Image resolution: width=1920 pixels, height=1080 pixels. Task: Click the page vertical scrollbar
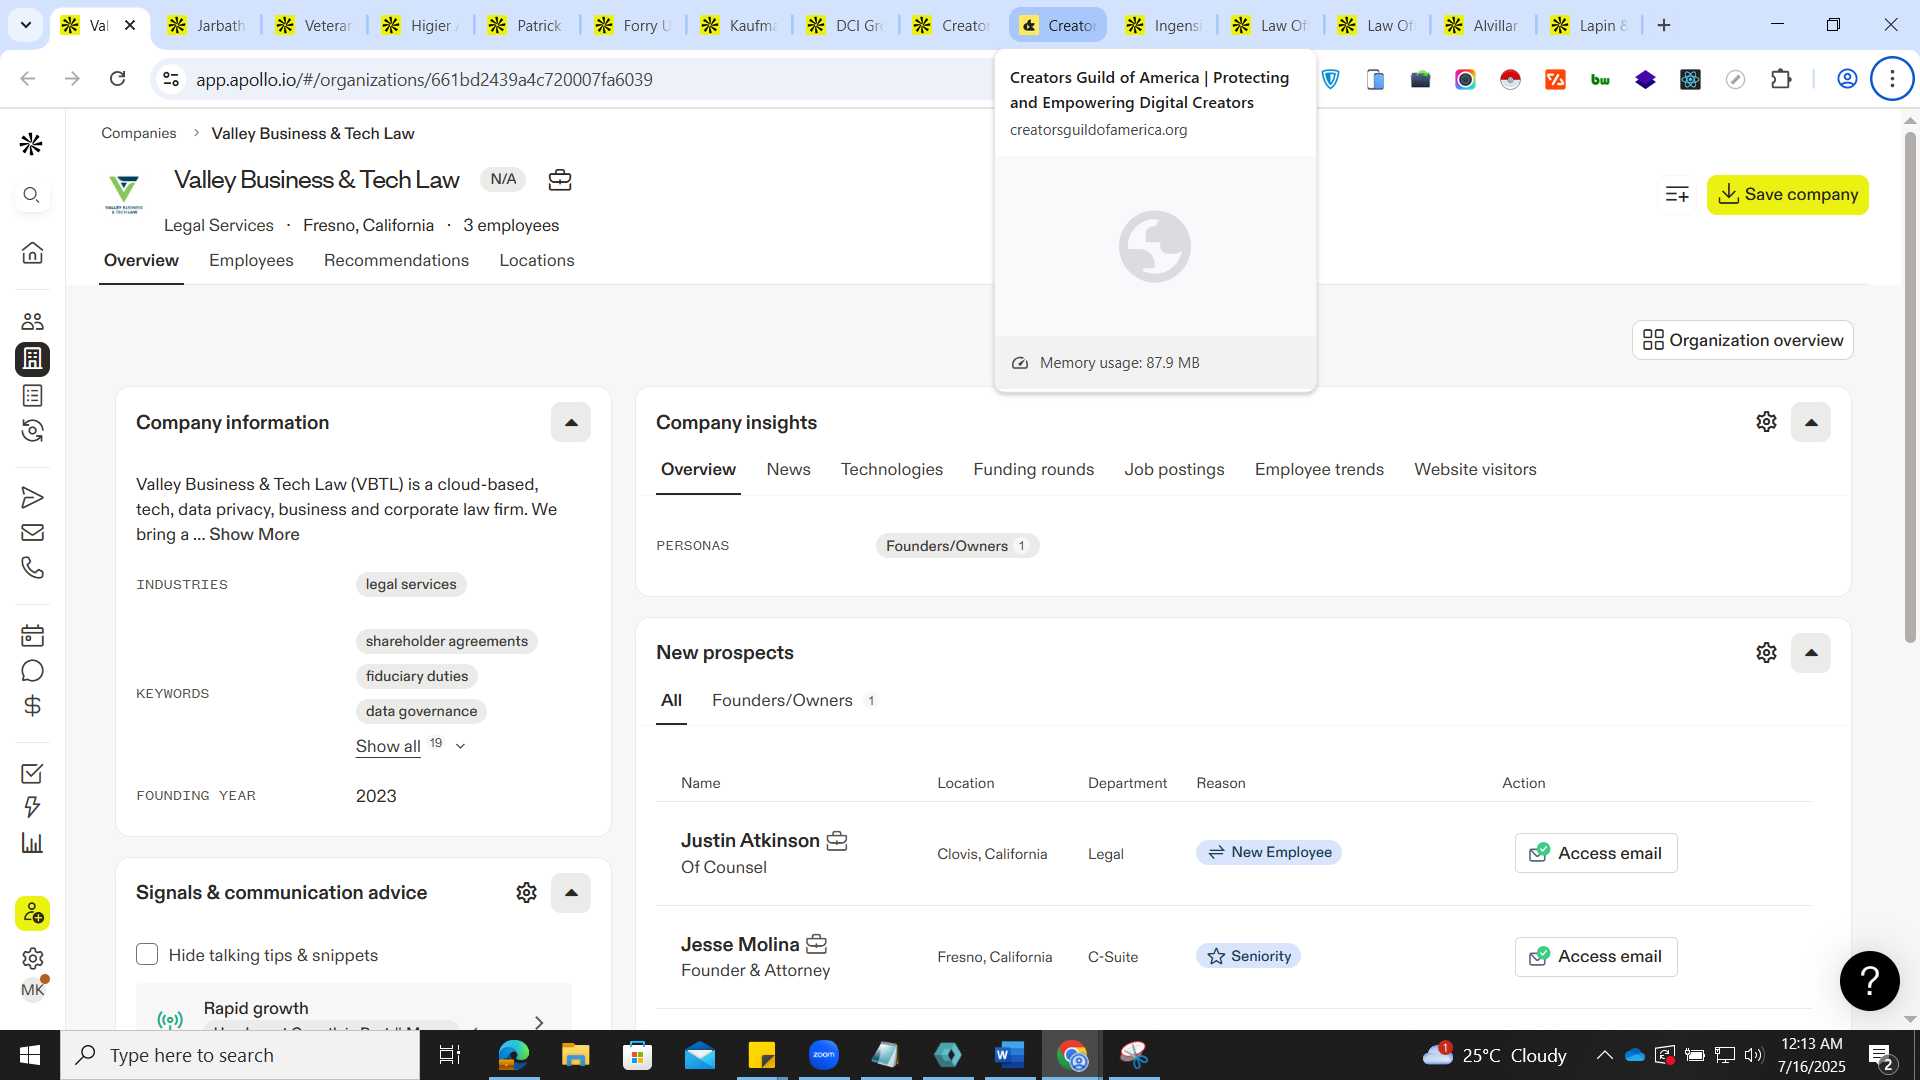1909,390
